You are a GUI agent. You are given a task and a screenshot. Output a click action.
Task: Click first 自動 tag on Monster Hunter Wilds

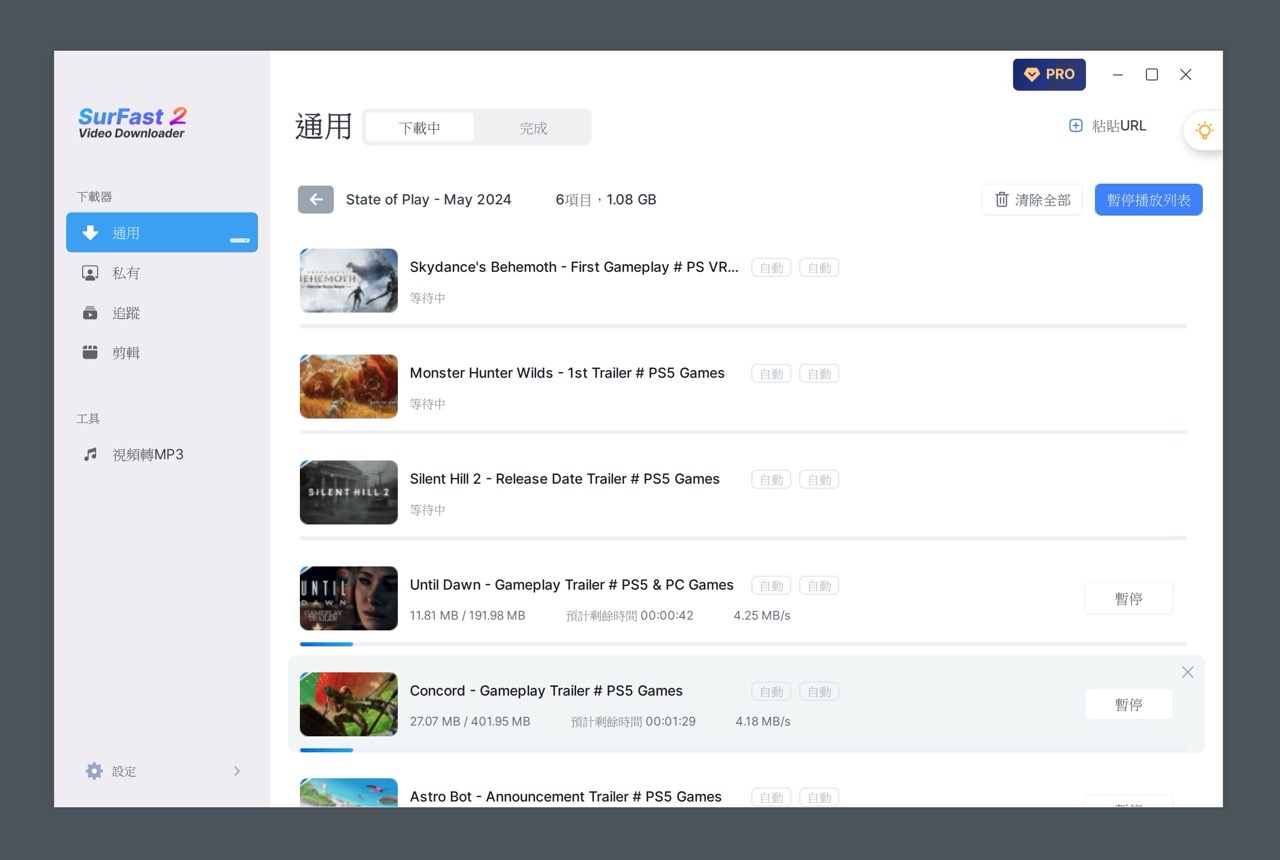[x=771, y=374]
